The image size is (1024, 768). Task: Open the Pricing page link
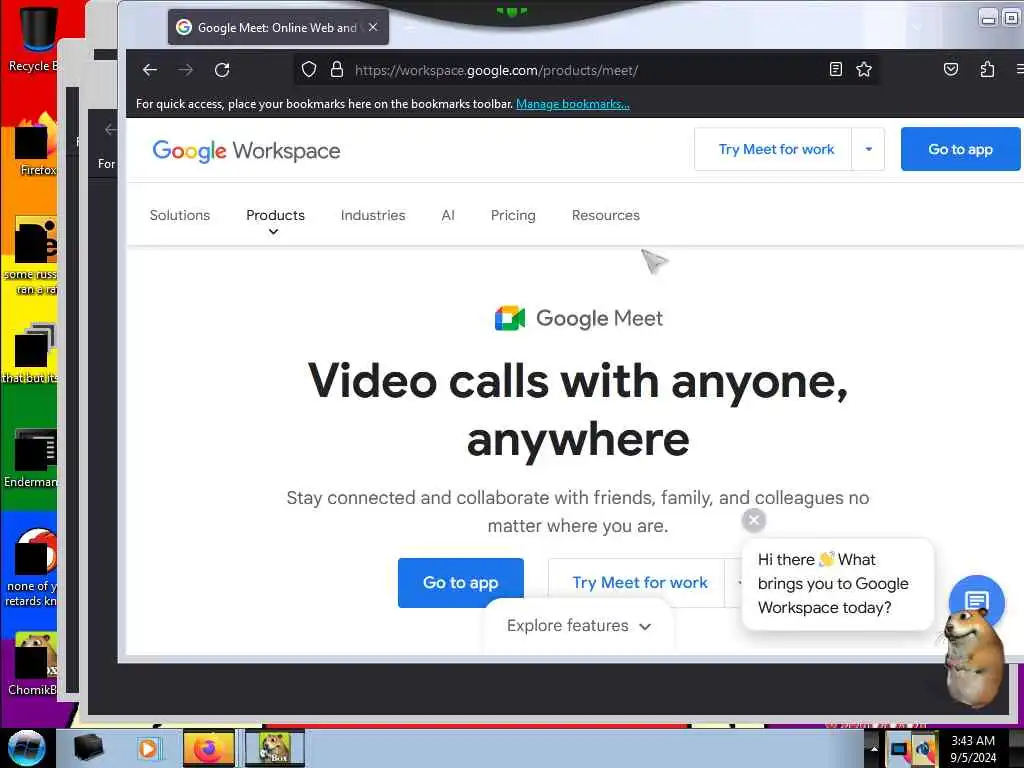click(x=513, y=216)
